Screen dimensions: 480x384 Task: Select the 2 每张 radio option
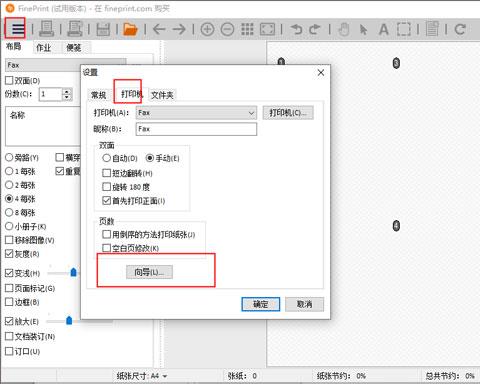9,185
